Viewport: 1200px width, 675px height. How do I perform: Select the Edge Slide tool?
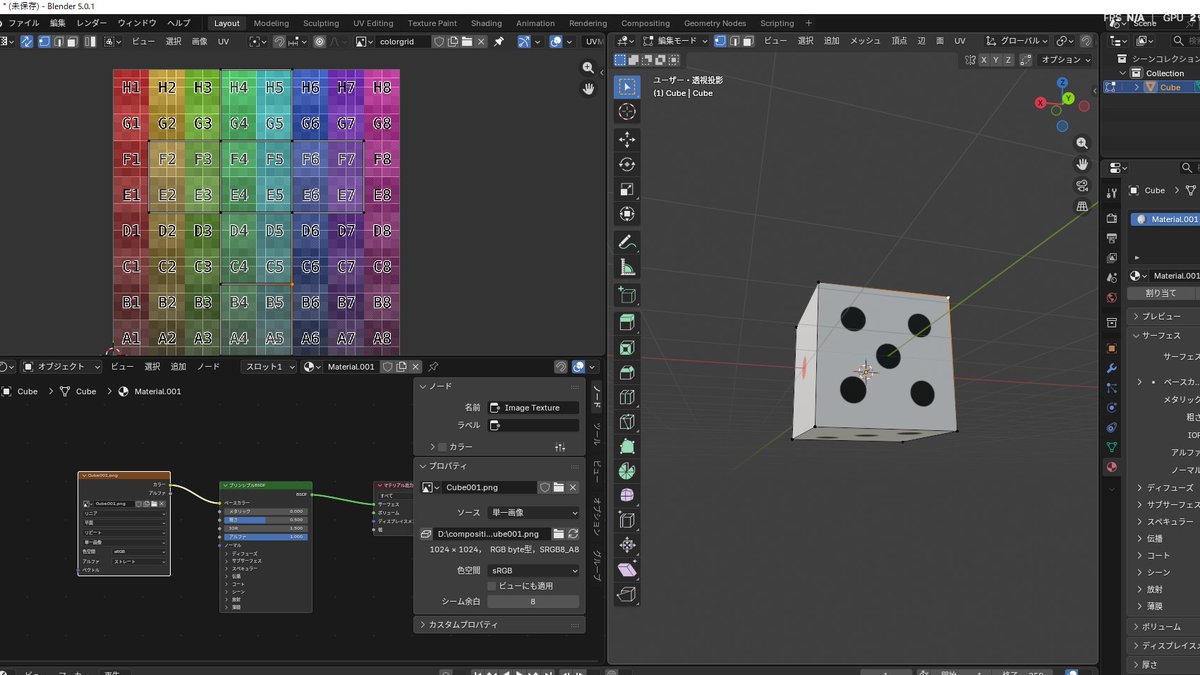point(627,520)
